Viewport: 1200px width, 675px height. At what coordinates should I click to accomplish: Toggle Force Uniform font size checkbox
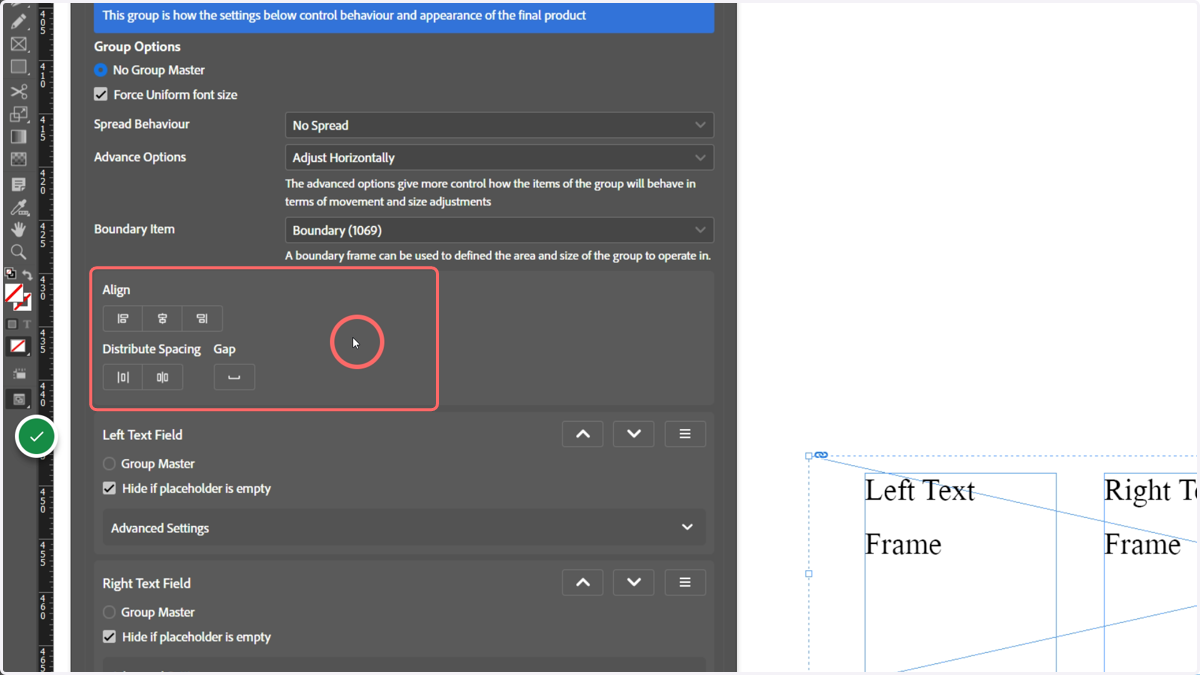(x=101, y=94)
